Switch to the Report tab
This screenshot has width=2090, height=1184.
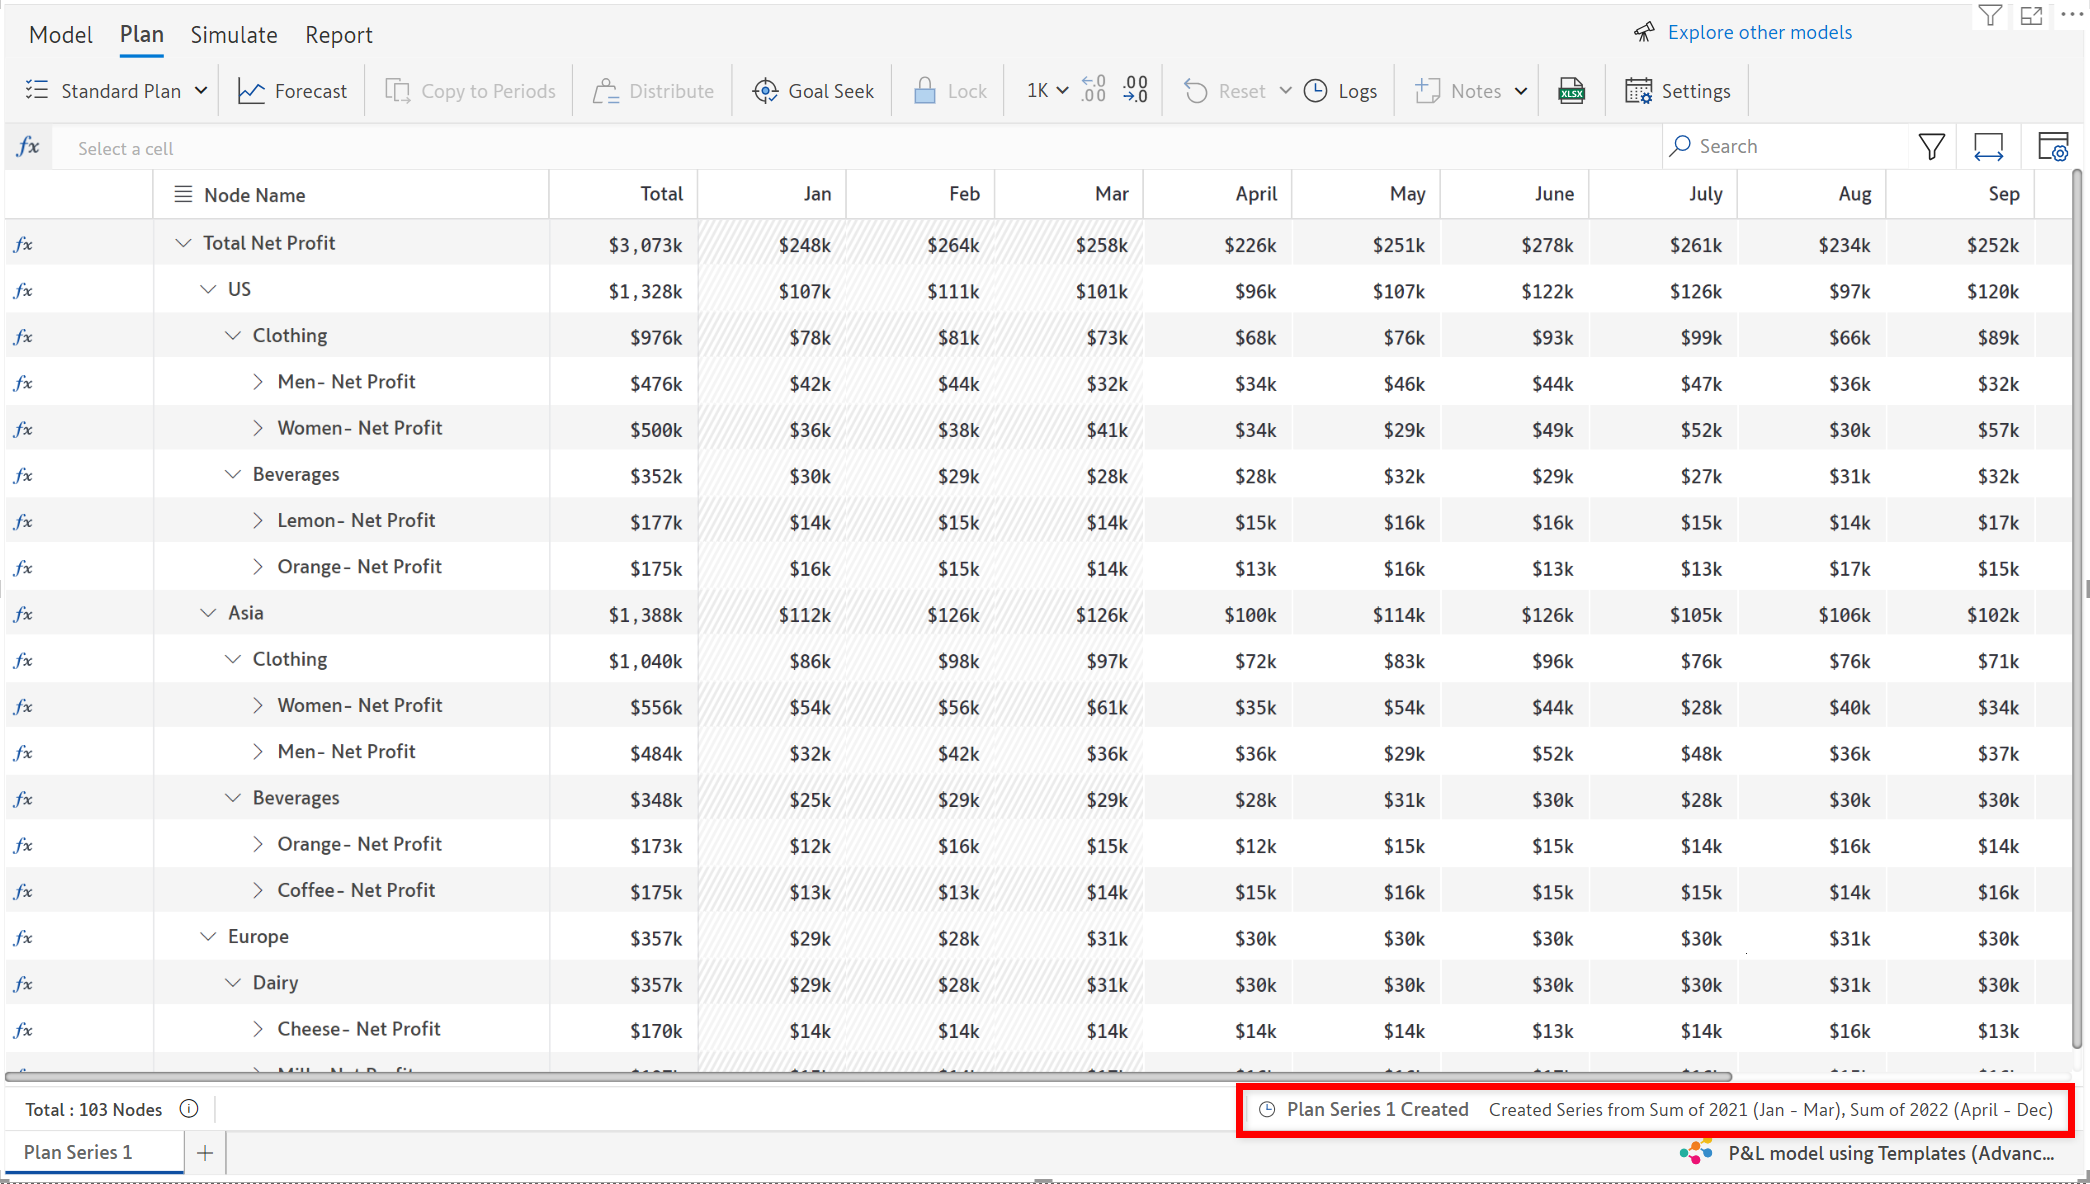click(338, 35)
